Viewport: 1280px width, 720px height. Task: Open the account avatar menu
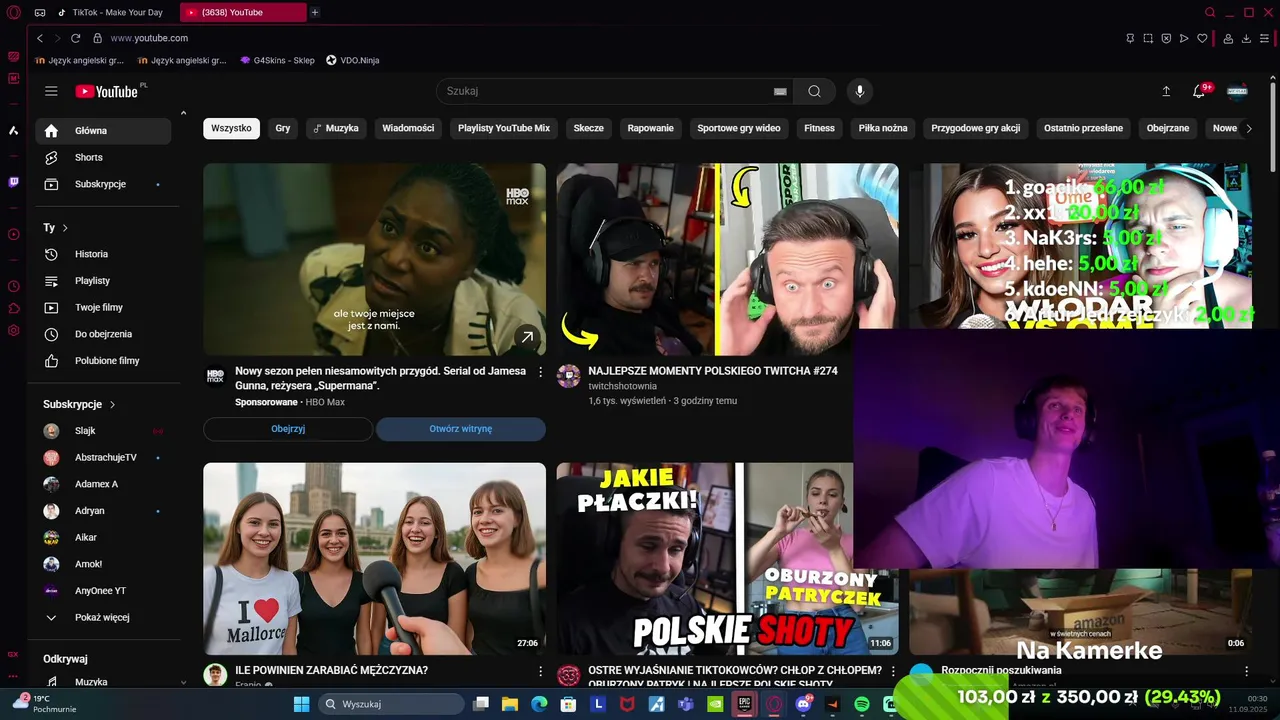1237,91
